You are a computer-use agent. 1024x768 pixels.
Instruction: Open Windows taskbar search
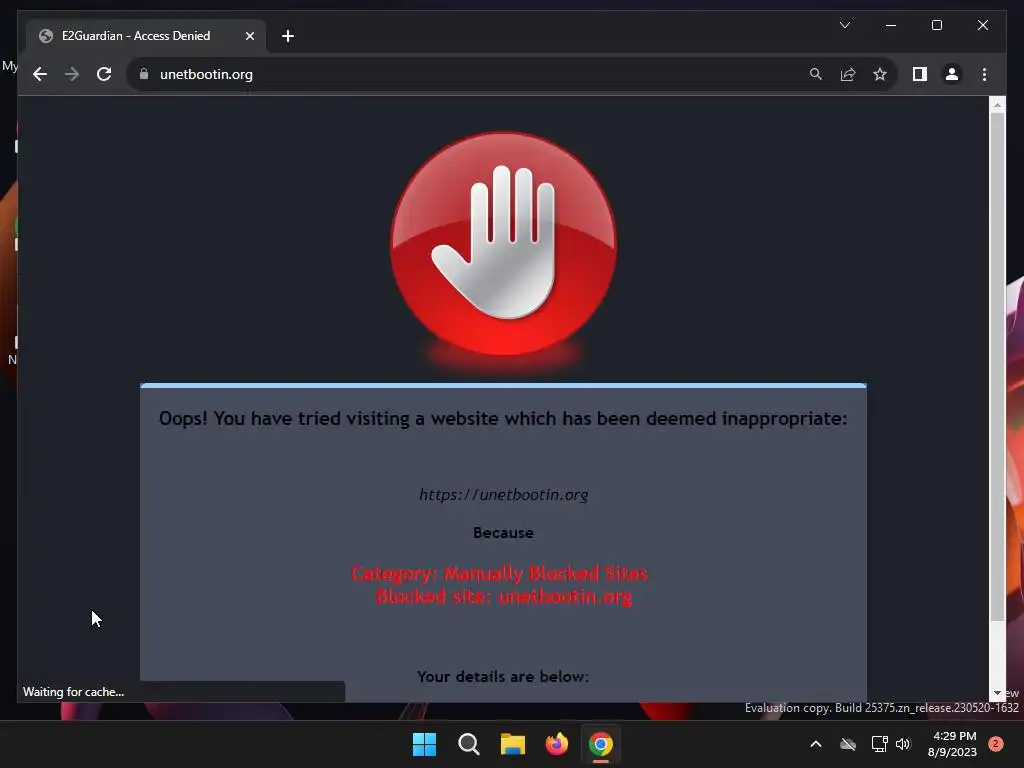(468, 744)
